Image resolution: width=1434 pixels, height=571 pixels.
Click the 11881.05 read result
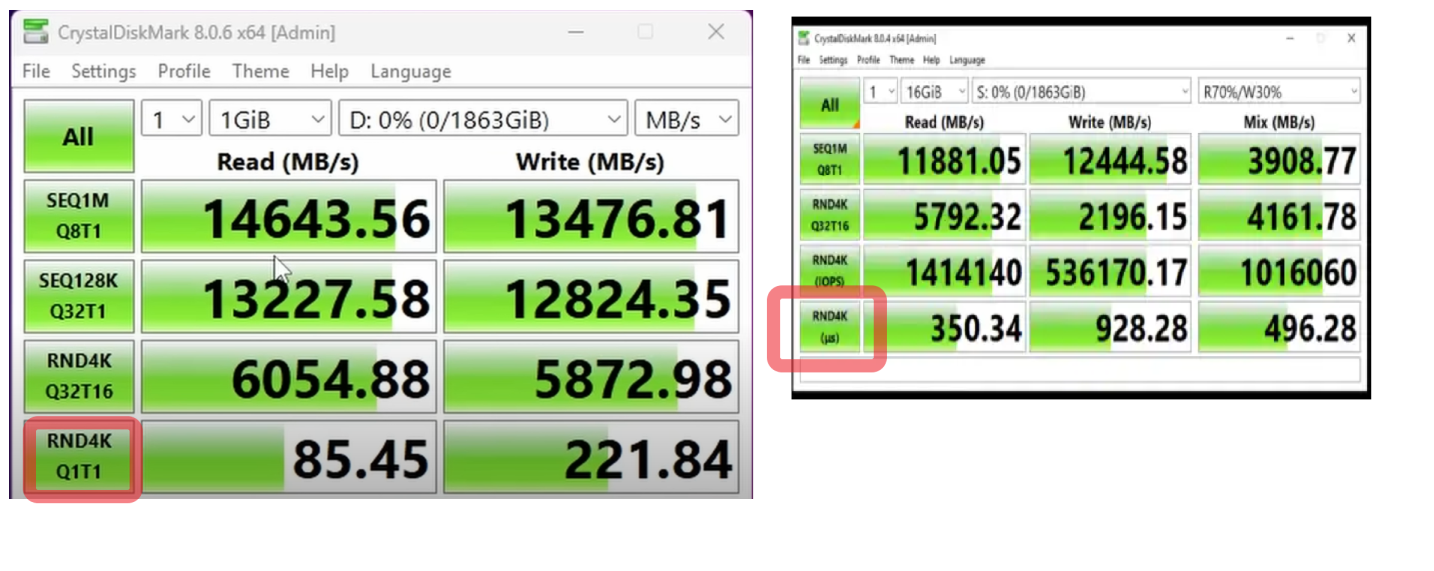pyautogui.click(x=944, y=159)
